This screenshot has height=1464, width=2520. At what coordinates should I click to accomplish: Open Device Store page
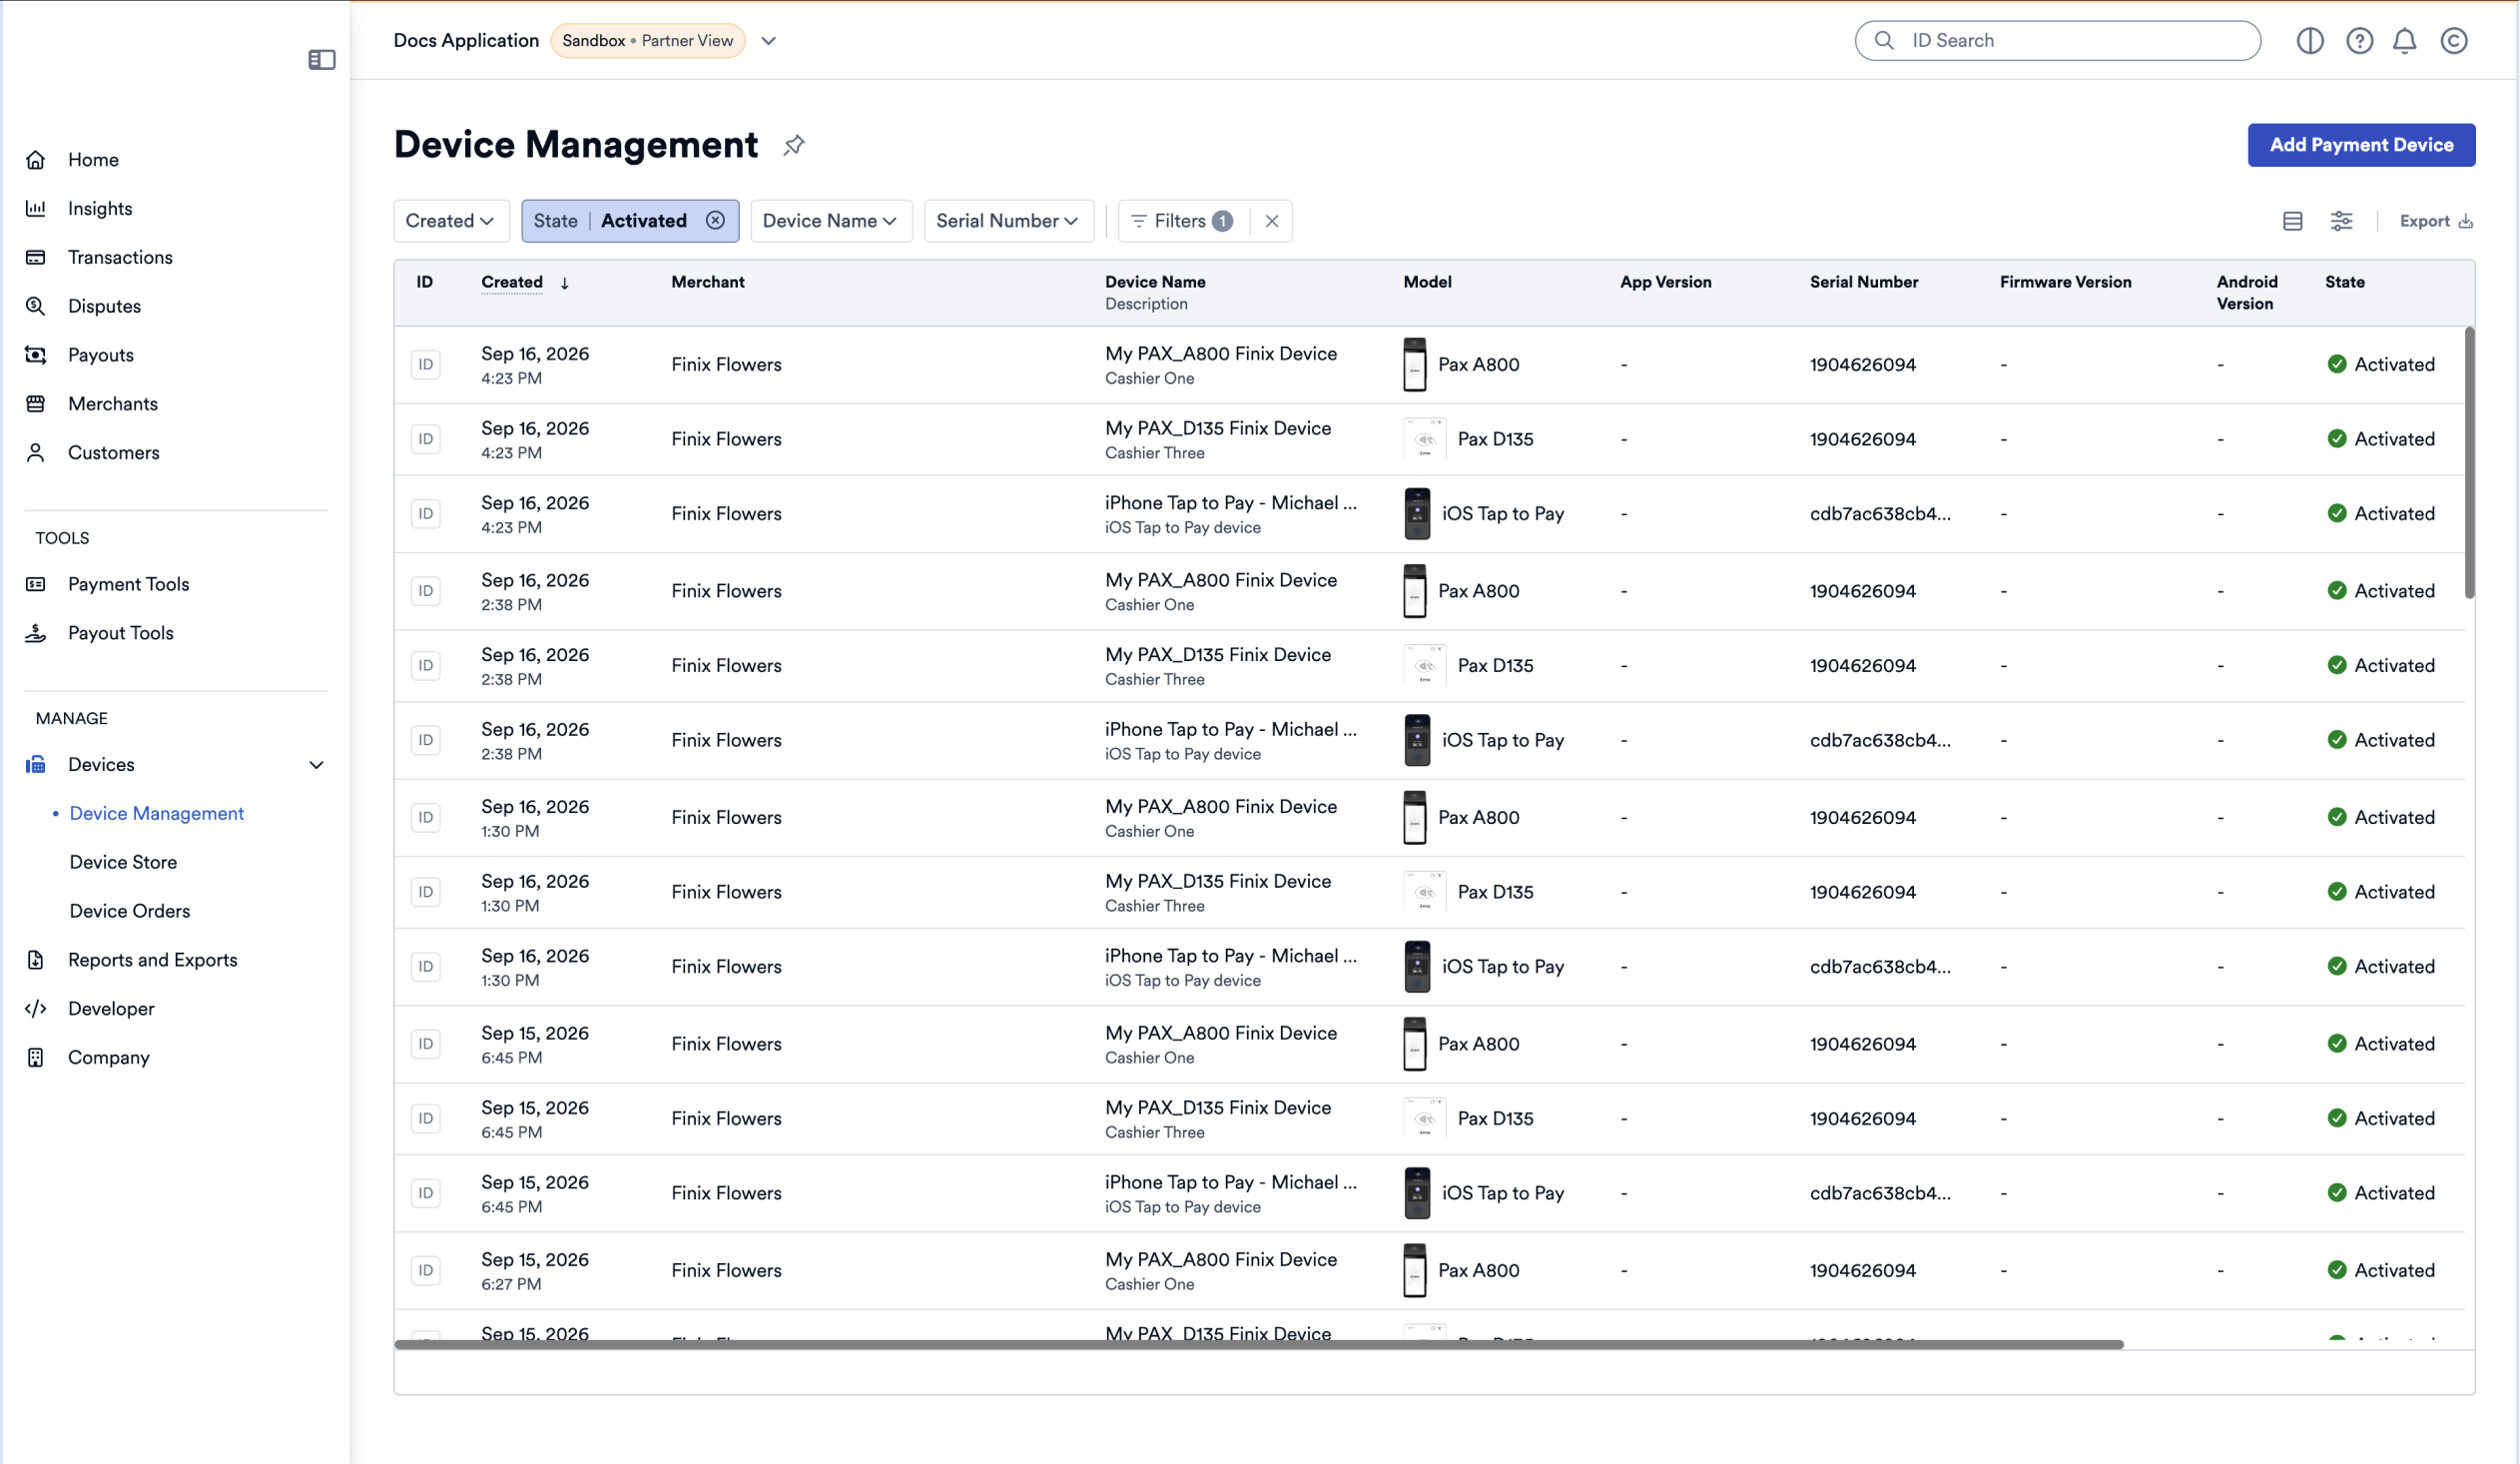123,863
